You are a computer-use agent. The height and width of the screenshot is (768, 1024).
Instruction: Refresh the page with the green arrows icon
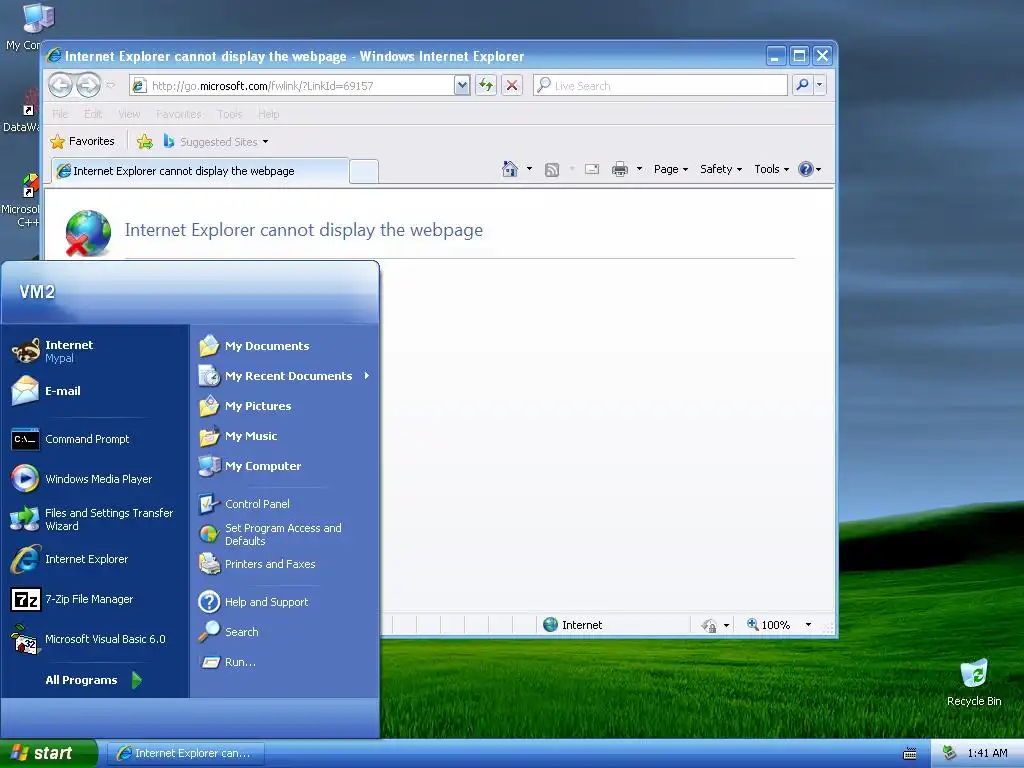[486, 85]
